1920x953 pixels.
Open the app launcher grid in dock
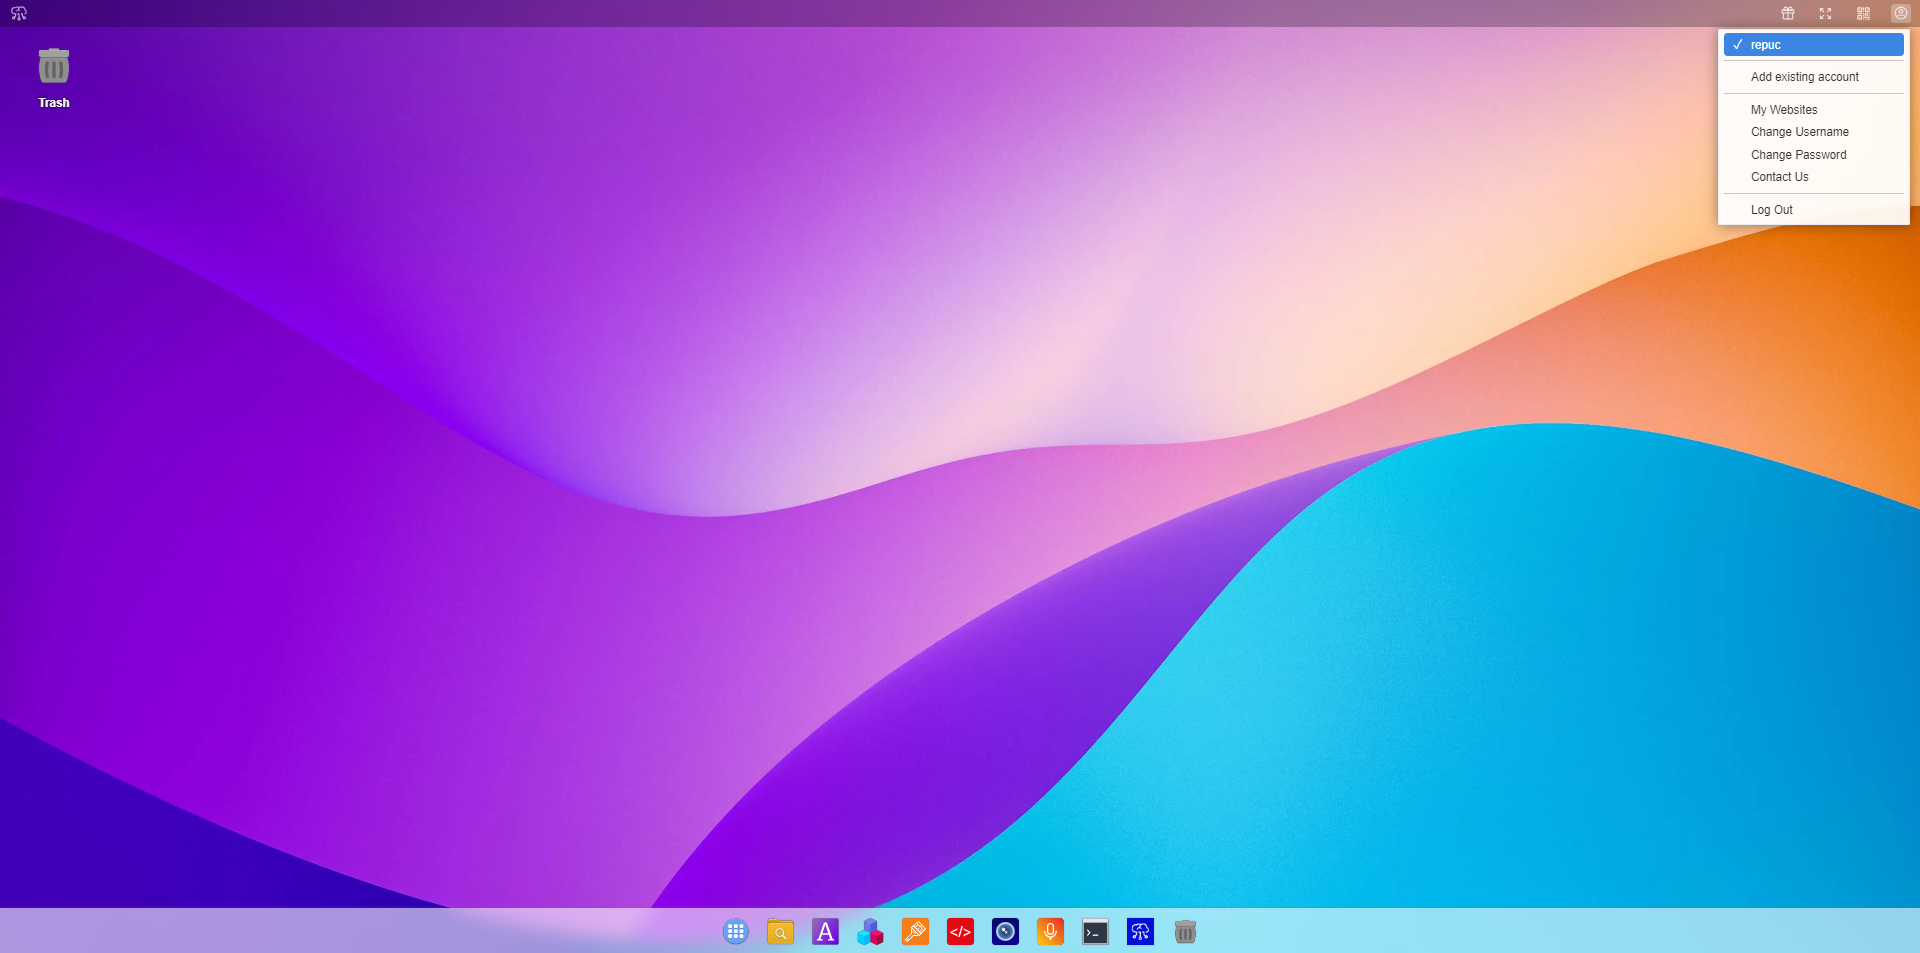[x=736, y=932]
